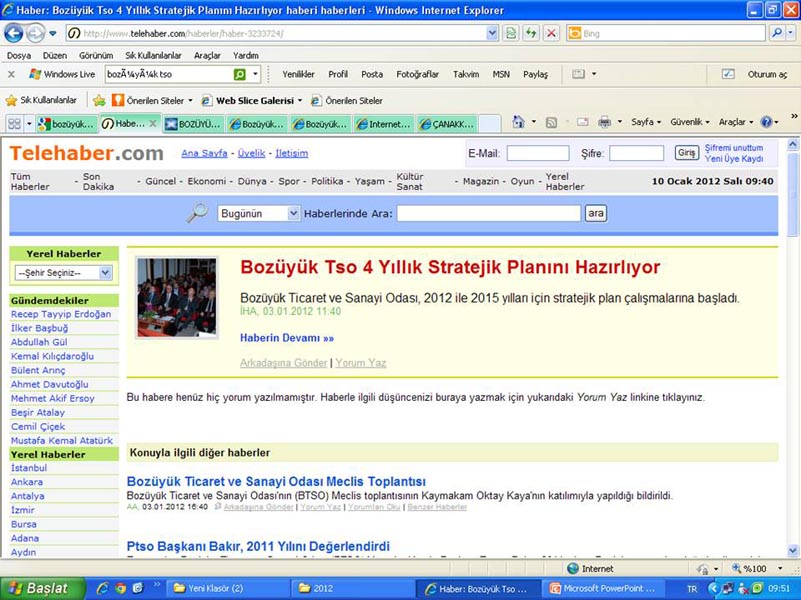Expand the Bing search options dropdown
The height and width of the screenshot is (600, 801).
[790, 33]
